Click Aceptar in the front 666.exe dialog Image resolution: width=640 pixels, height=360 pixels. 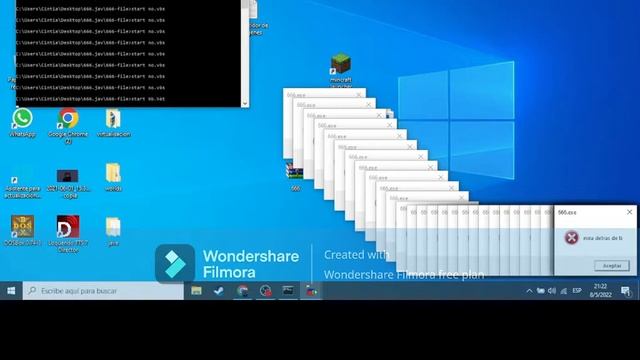pyautogui.click(x=612, y=266)
